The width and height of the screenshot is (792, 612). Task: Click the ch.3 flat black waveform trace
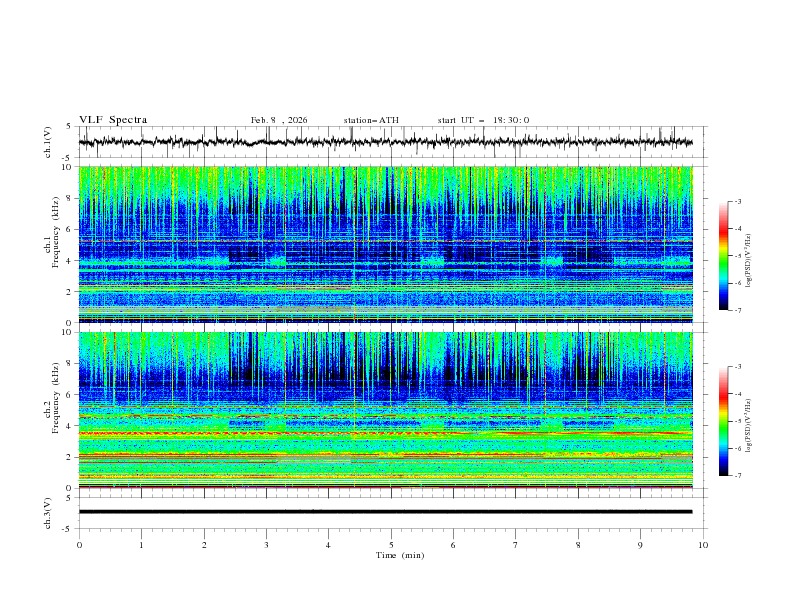tap(385, 512)
